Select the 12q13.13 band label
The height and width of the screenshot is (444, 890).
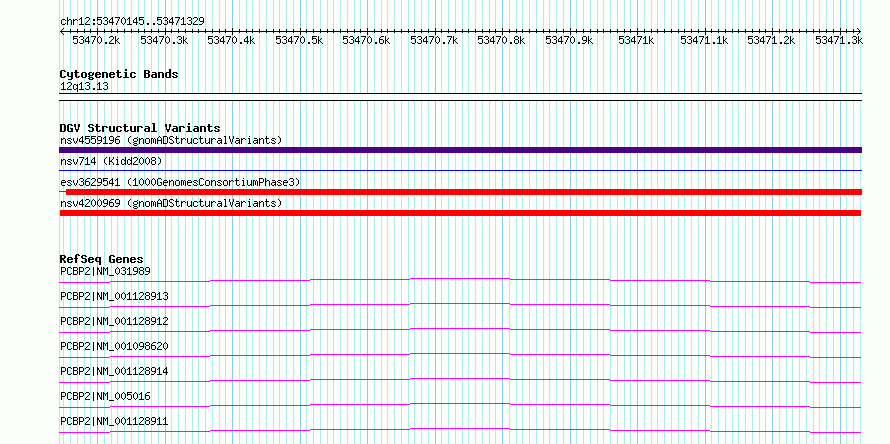point(85,86)
